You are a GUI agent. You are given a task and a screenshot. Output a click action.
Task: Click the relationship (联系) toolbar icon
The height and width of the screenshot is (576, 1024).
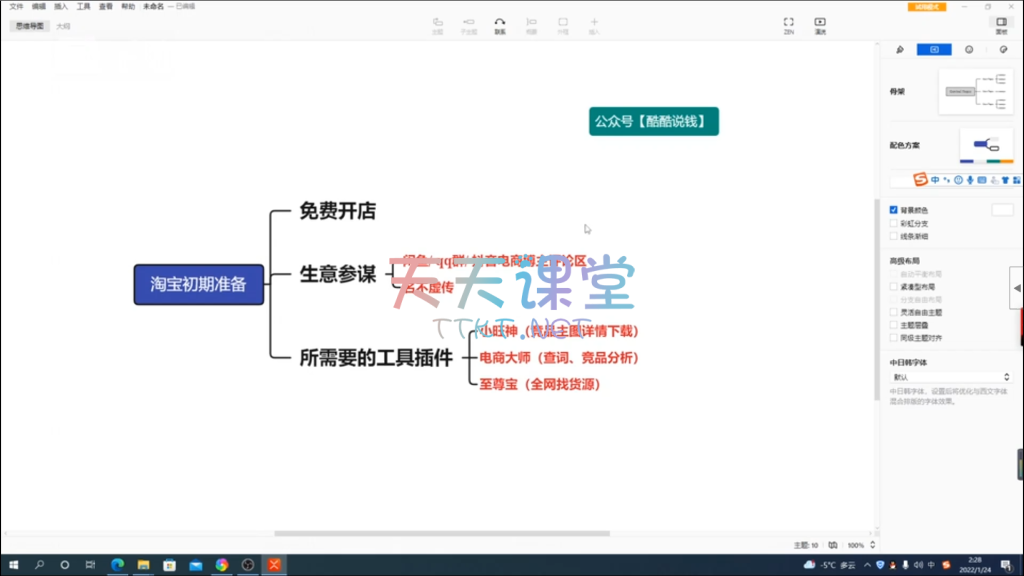(500, 22)
